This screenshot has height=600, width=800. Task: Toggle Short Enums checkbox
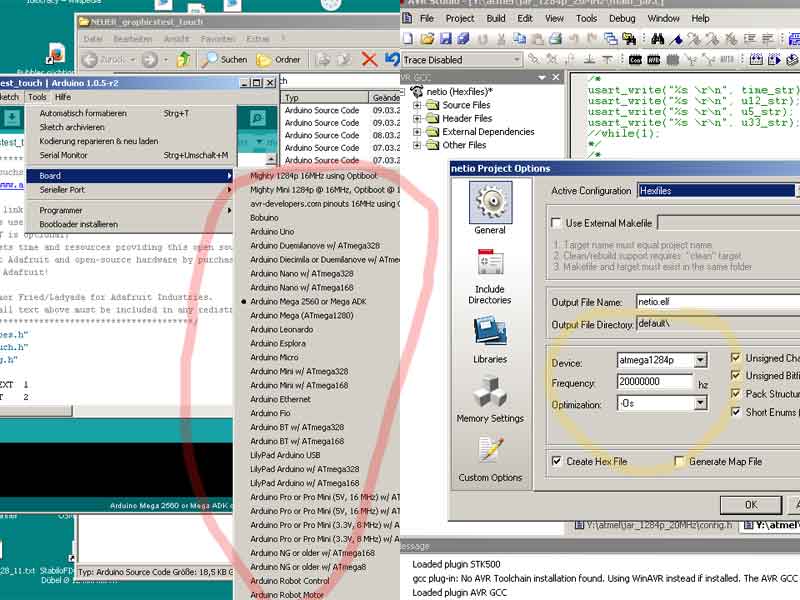click(736, 412)
